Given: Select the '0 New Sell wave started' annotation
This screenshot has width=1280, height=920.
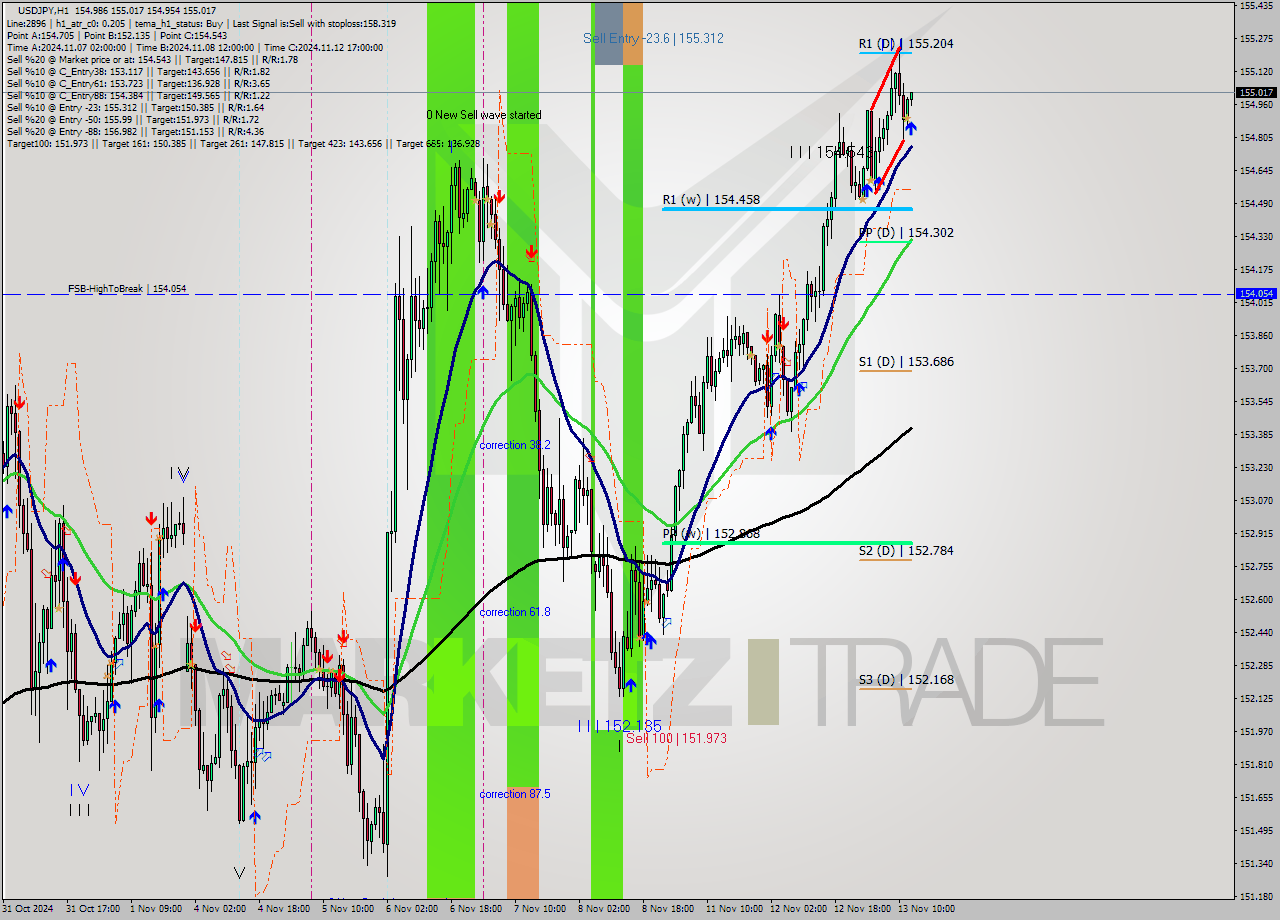Looking at the screenshot, I should [484, 115].
